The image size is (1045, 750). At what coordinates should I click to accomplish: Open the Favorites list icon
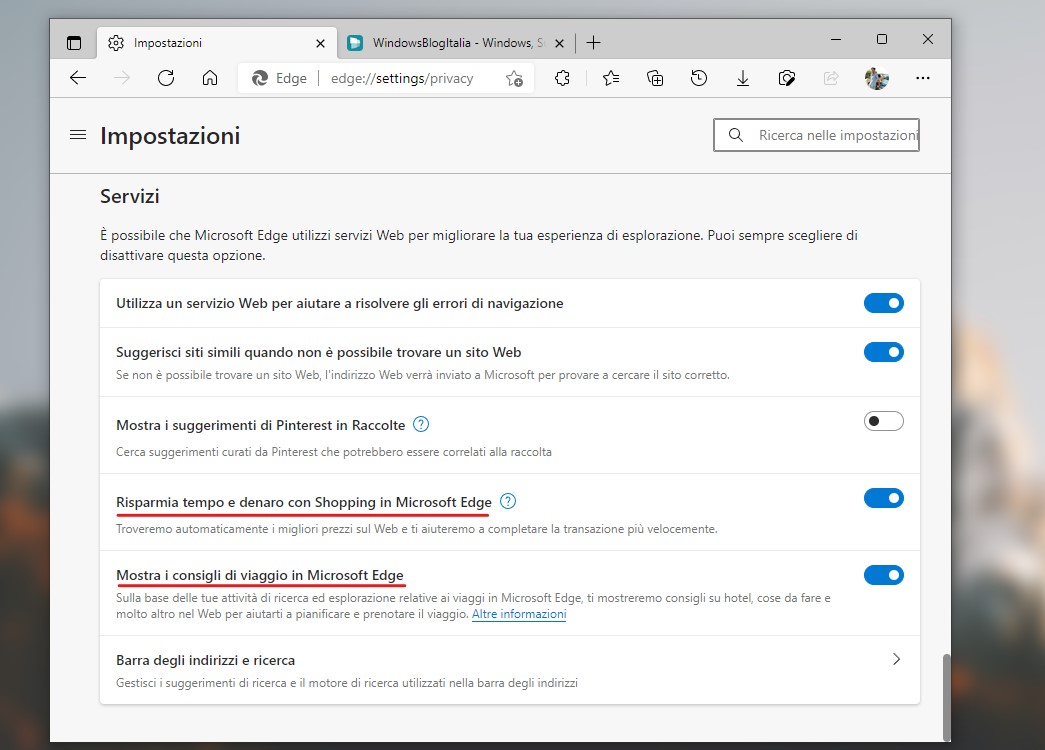click(610, 79)
